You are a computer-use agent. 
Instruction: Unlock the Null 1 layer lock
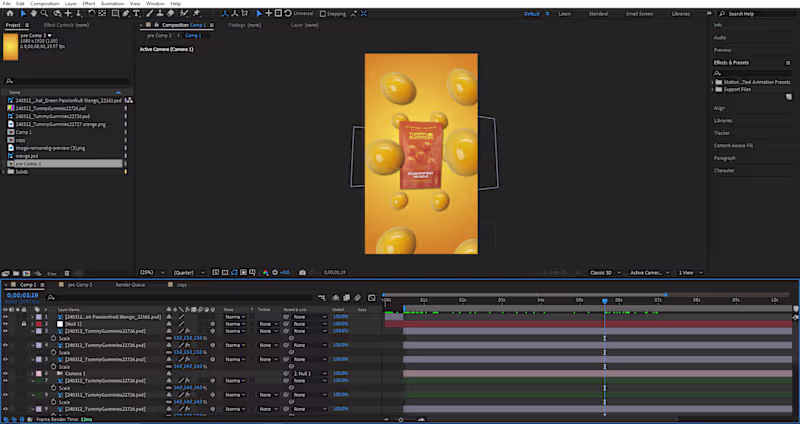tap(23, 324)
